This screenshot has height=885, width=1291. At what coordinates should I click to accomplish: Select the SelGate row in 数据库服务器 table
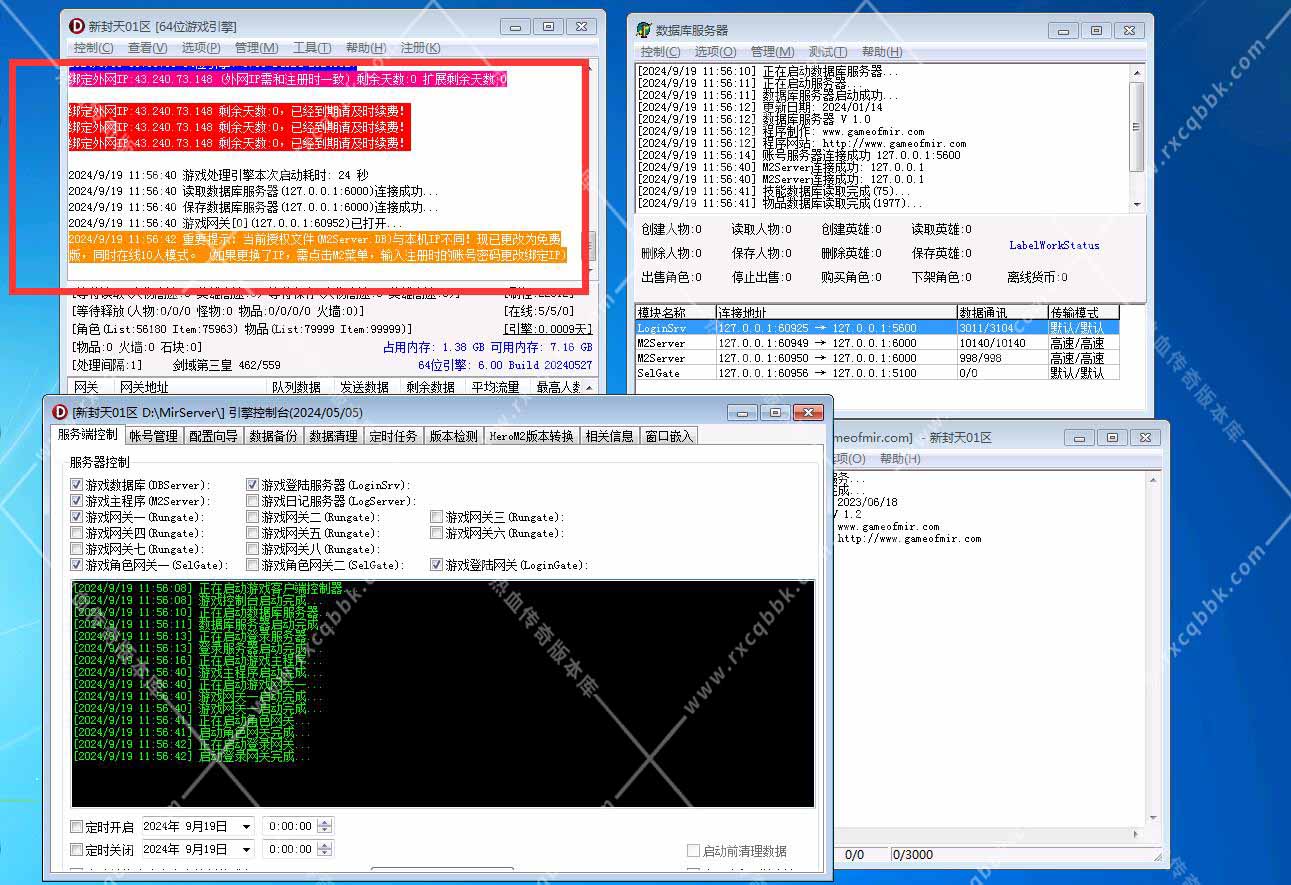coord(877,372)
